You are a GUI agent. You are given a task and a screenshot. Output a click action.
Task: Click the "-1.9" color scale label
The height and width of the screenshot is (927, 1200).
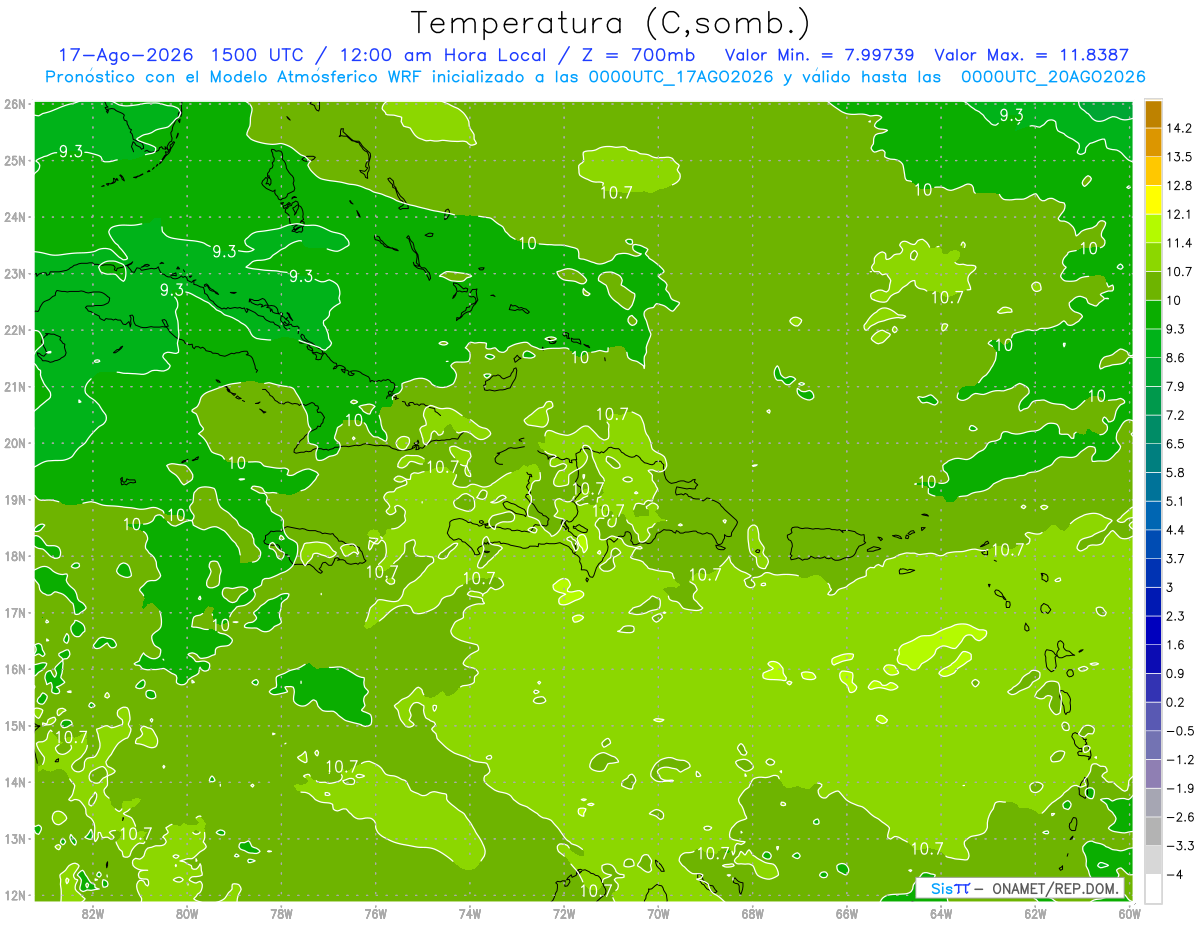point(1180,789)
